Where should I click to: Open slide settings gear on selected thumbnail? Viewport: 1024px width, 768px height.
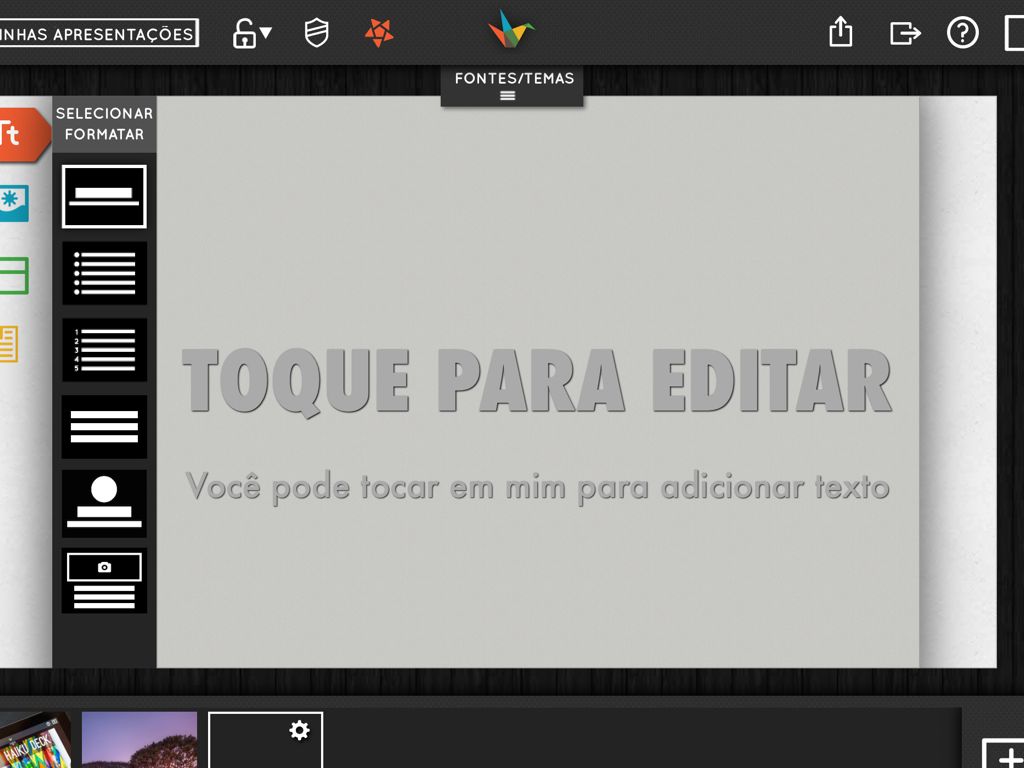click(x=299, y=731)
